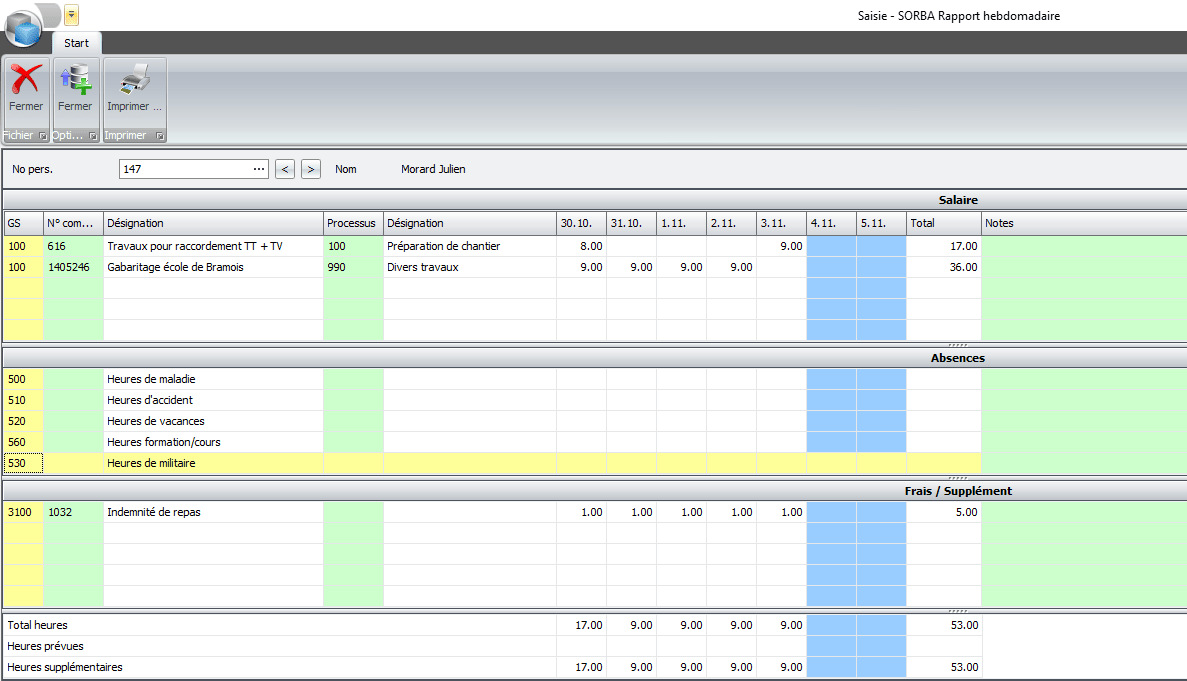
Task: Select the 'Heures de vacances' absence row
Action: (213, 421)
